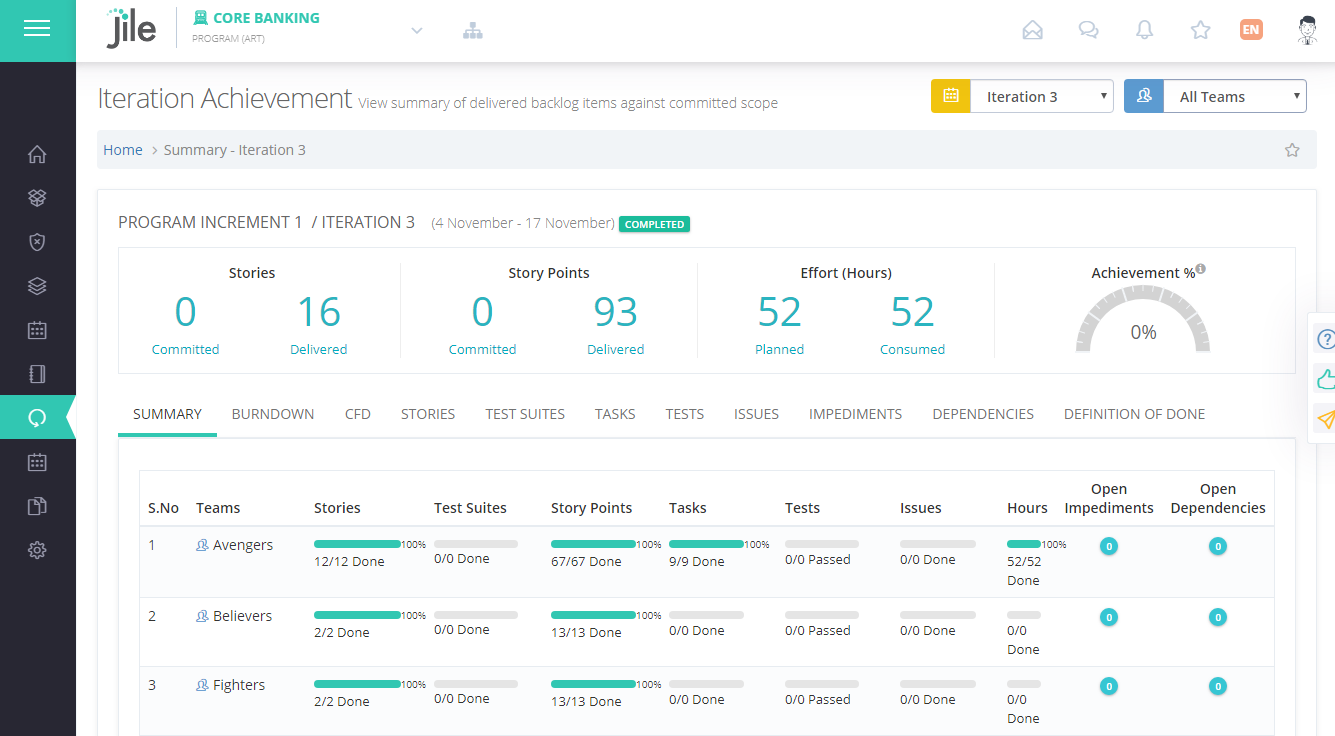This screenshot has width=1335, height=736.
Task: Open the hamburger menu in sidebar
Action: (37, 29)
